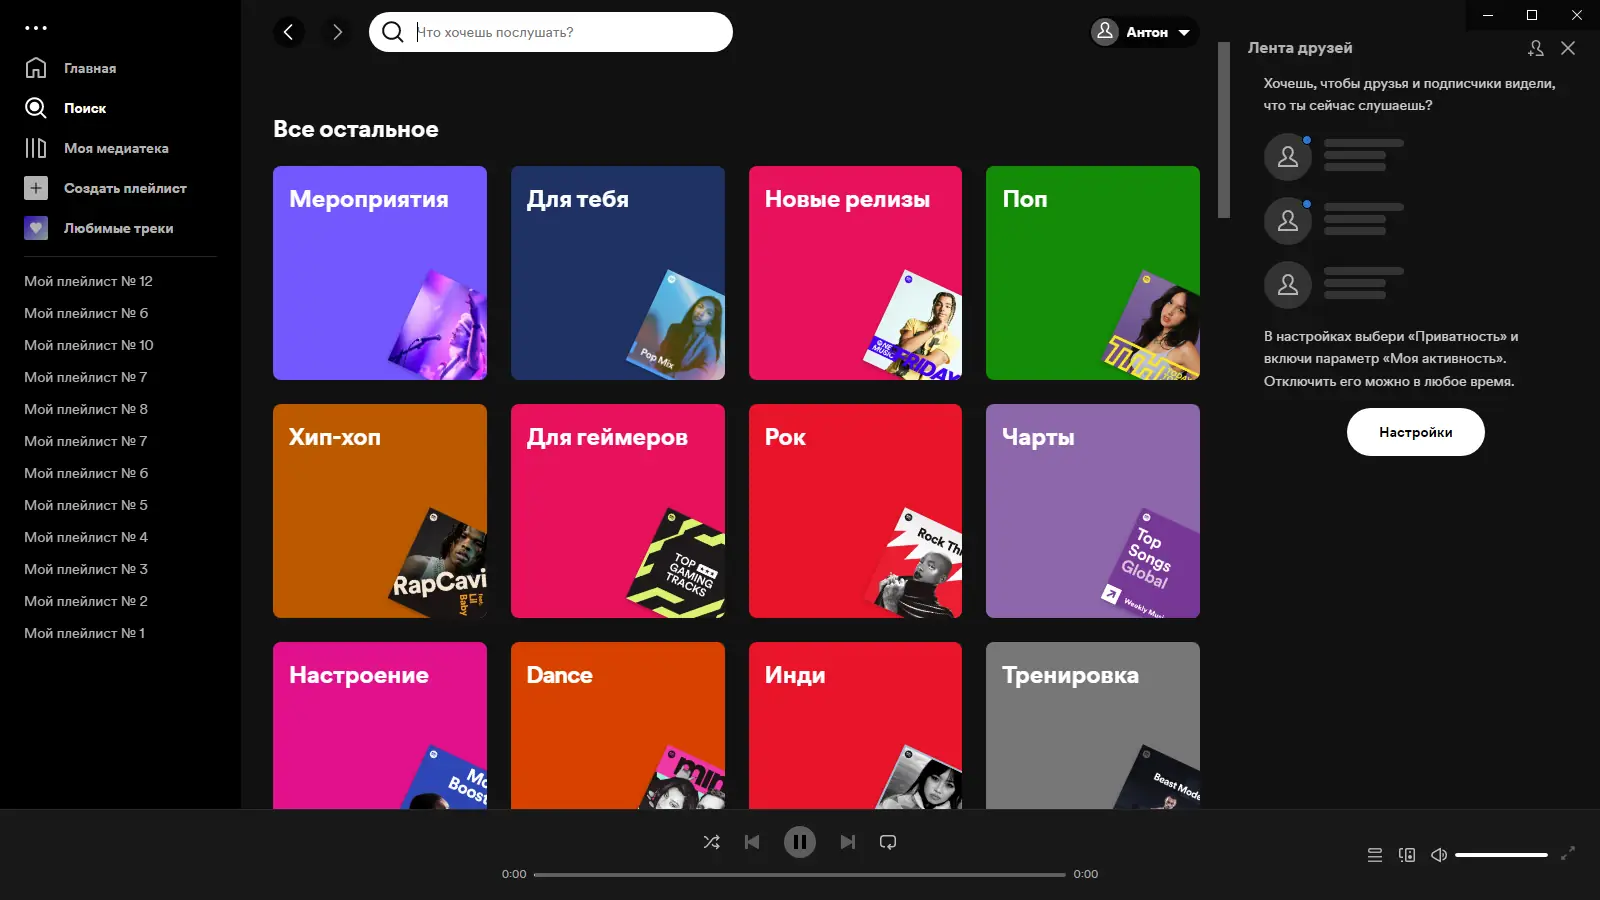
Task: Select Мой плейлист № 5
Action: (86, 505)
